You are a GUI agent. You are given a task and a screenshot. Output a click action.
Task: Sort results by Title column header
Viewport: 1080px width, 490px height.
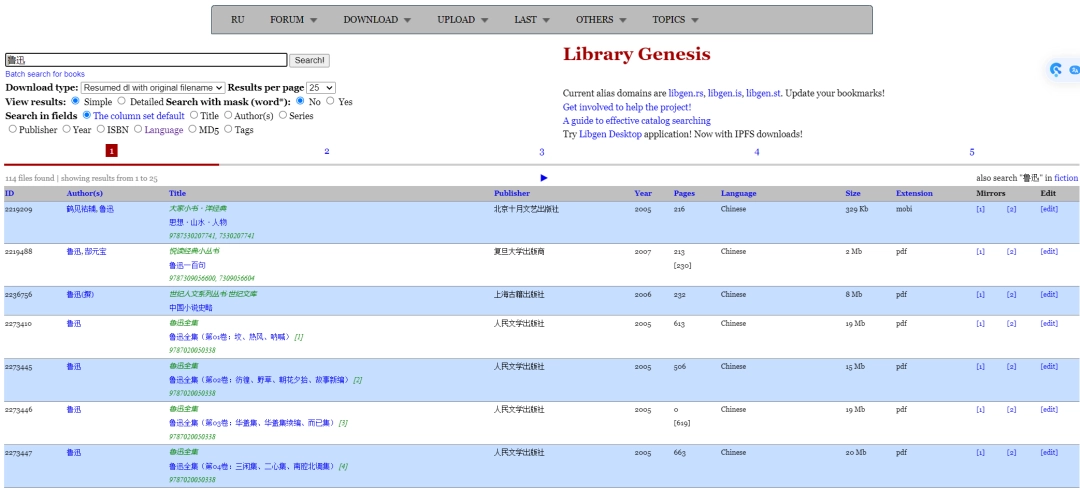(x=177, y=194)
